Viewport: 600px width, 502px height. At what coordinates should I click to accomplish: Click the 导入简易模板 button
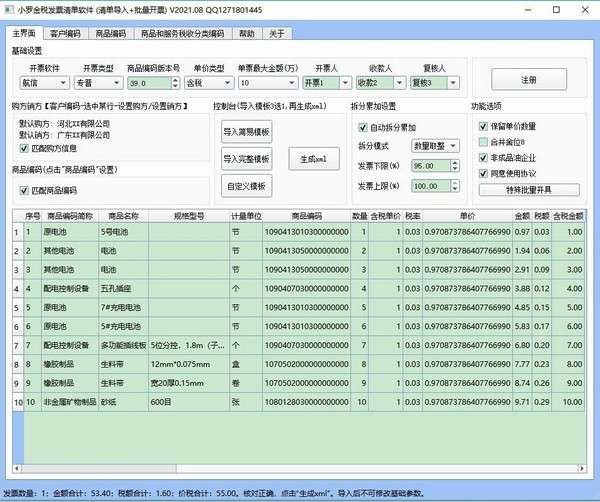pos(247,131)
